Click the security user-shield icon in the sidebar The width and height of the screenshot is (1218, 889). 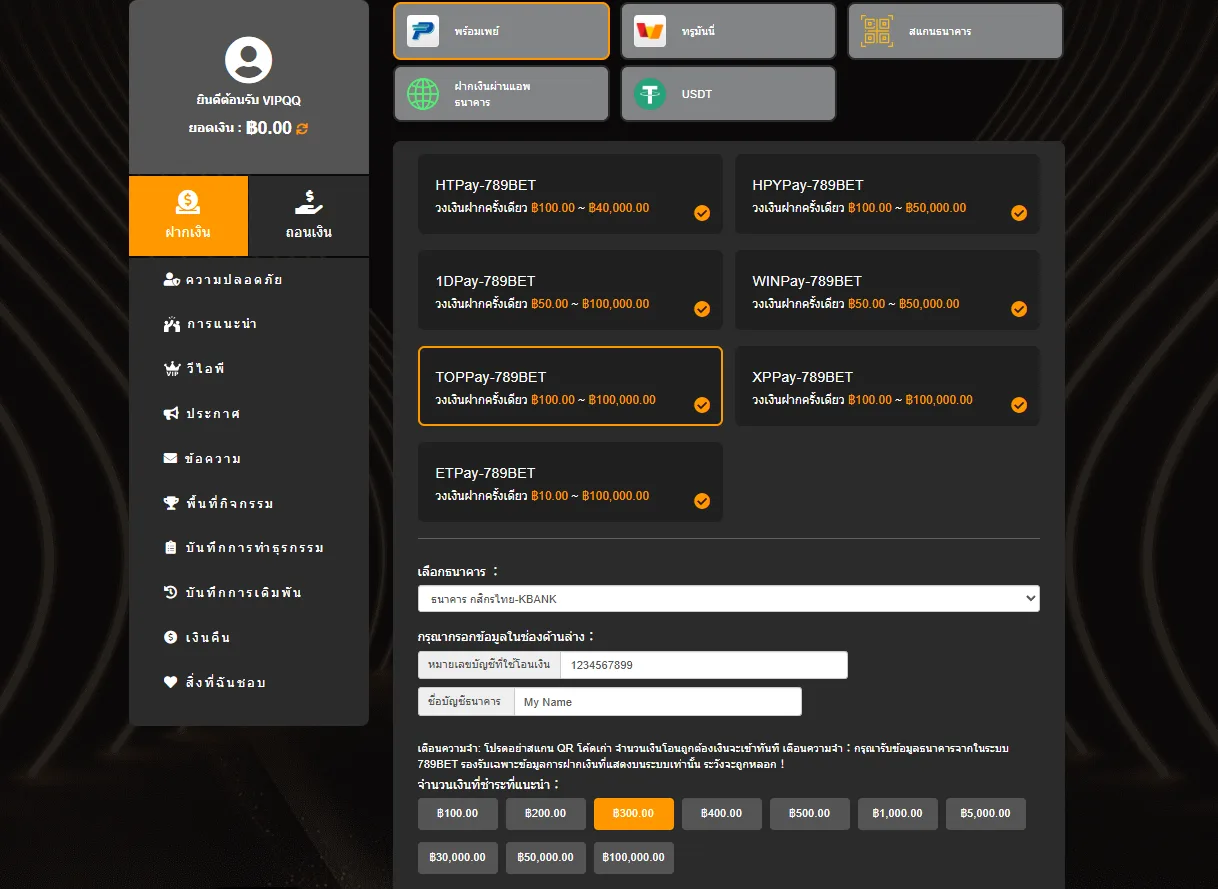point(171,279)
